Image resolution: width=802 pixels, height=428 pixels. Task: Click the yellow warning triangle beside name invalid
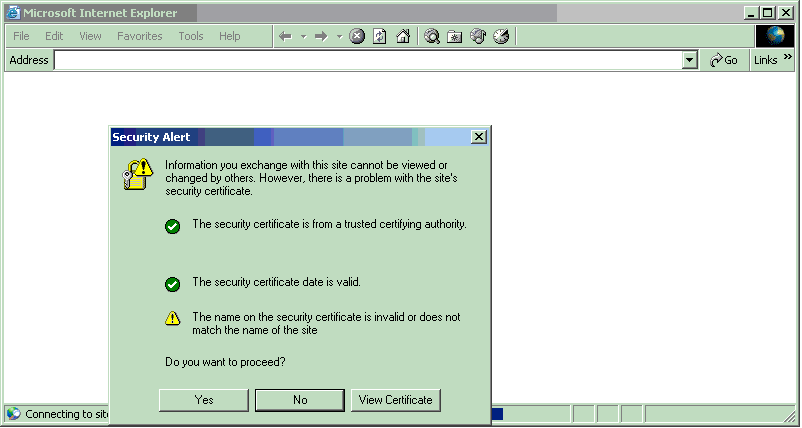pos(172,318)
